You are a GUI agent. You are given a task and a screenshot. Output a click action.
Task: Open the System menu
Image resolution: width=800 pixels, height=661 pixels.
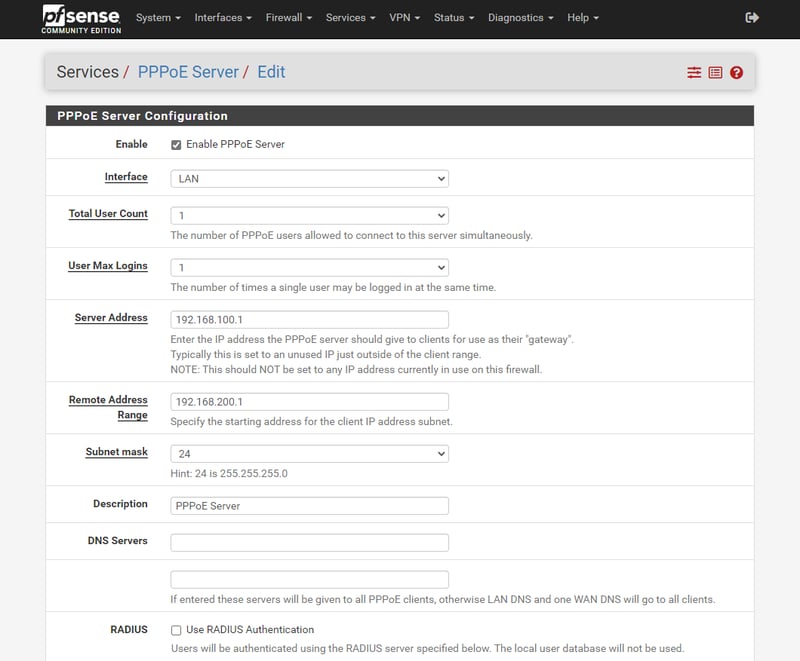coord(158,18)
